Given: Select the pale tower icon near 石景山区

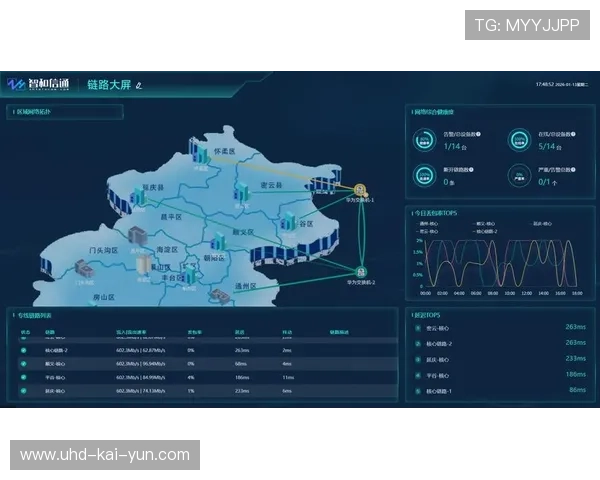Looking at the screenshot, I should [x=143, y=265].
